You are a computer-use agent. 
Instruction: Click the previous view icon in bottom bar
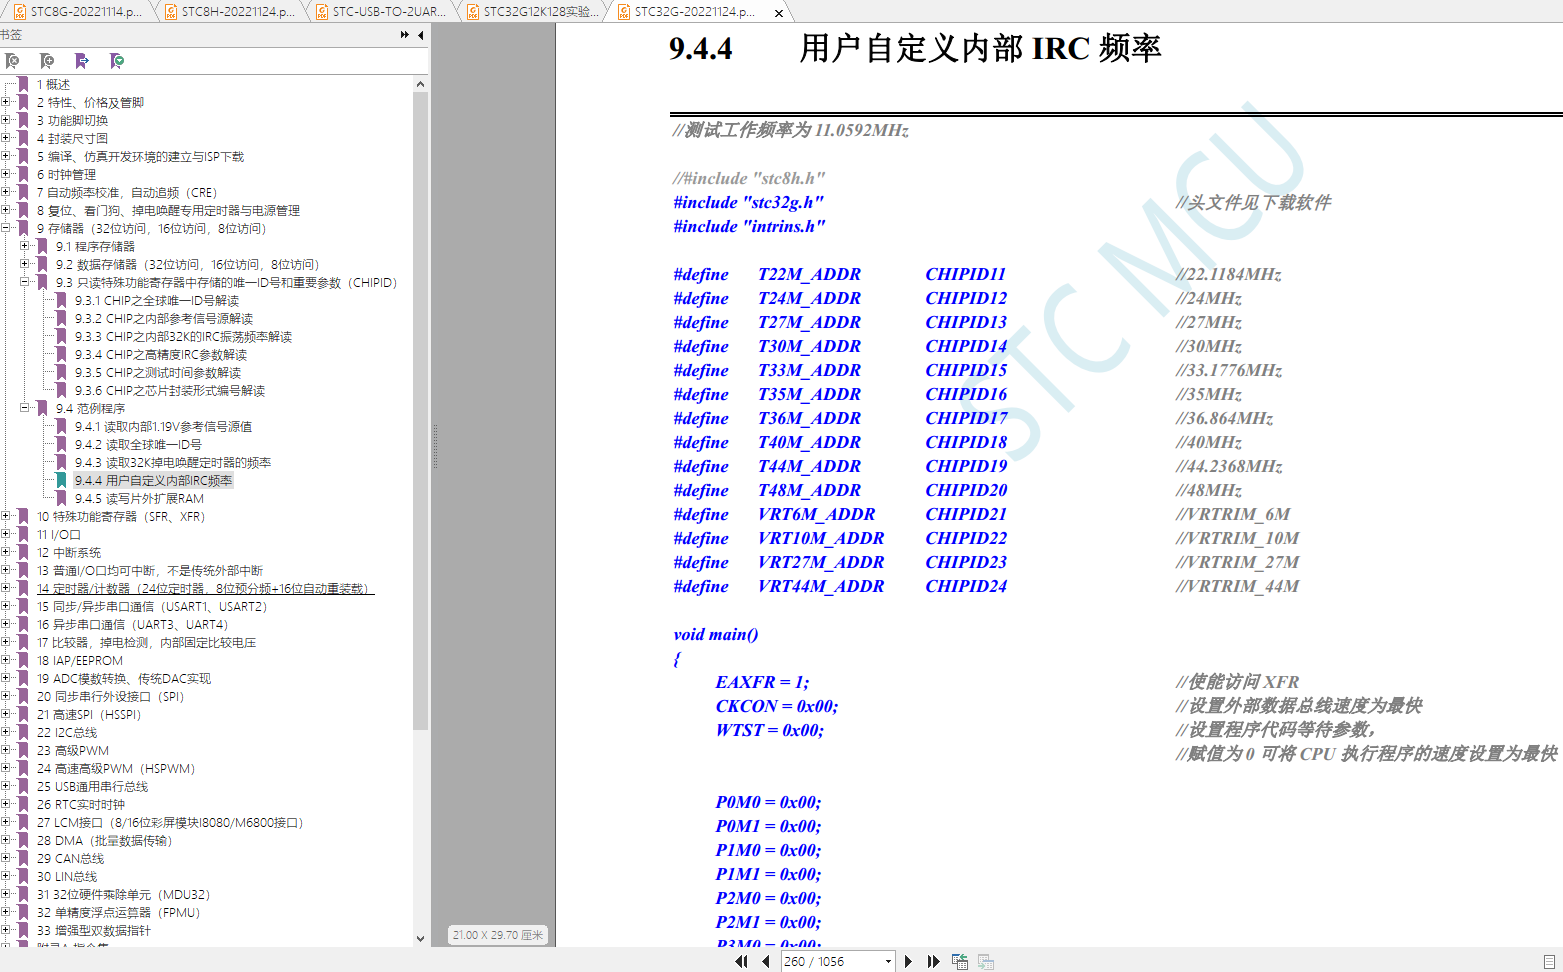(960, 961)
